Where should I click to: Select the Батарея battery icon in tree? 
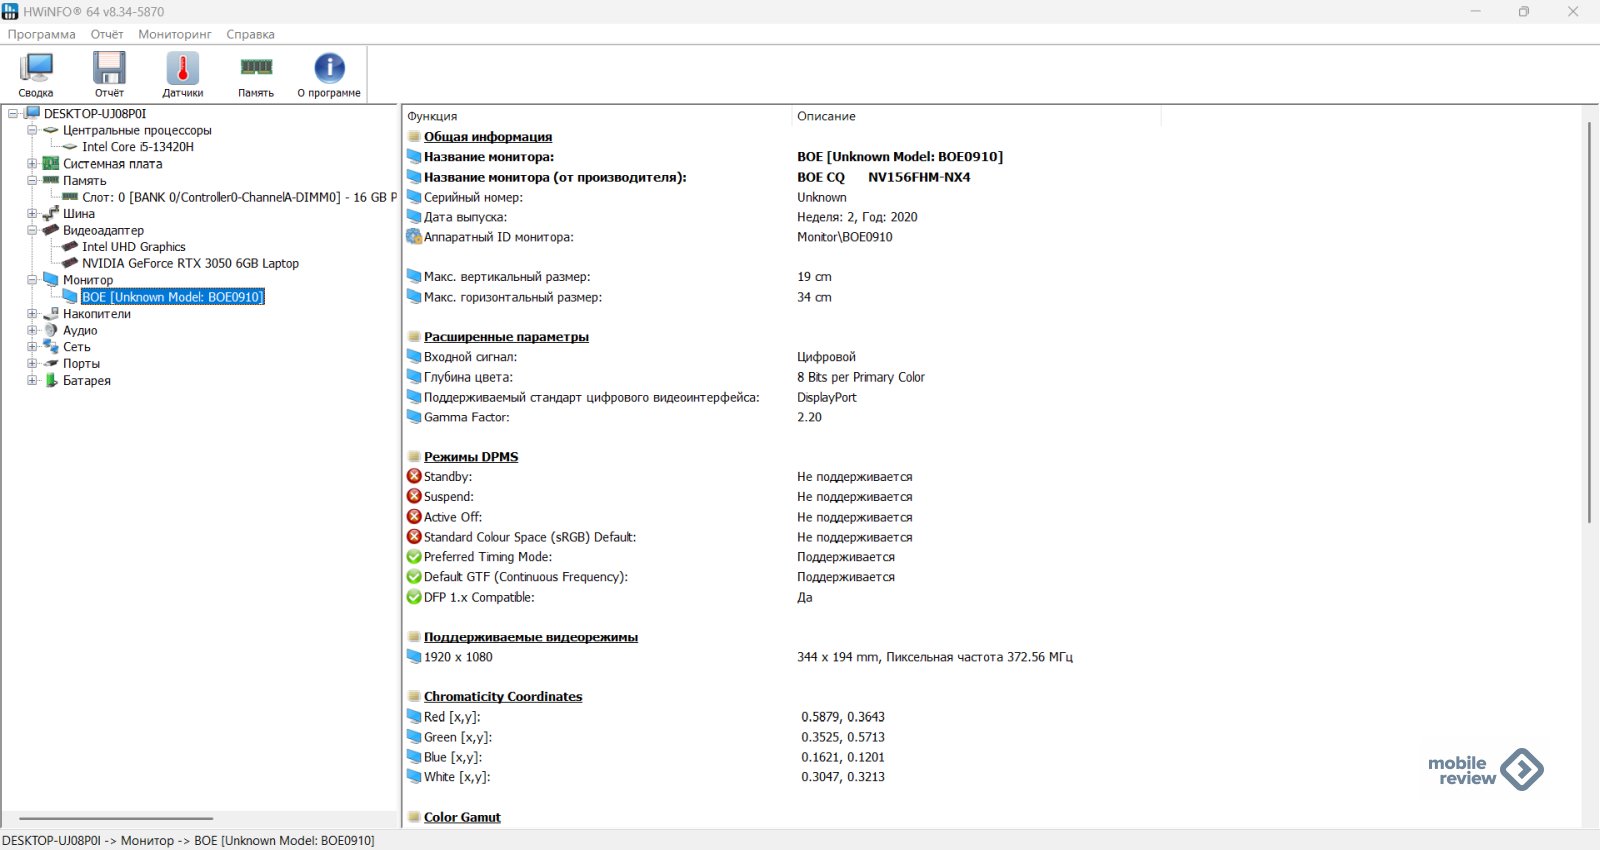pyautogui.click(x=51, y=380)
